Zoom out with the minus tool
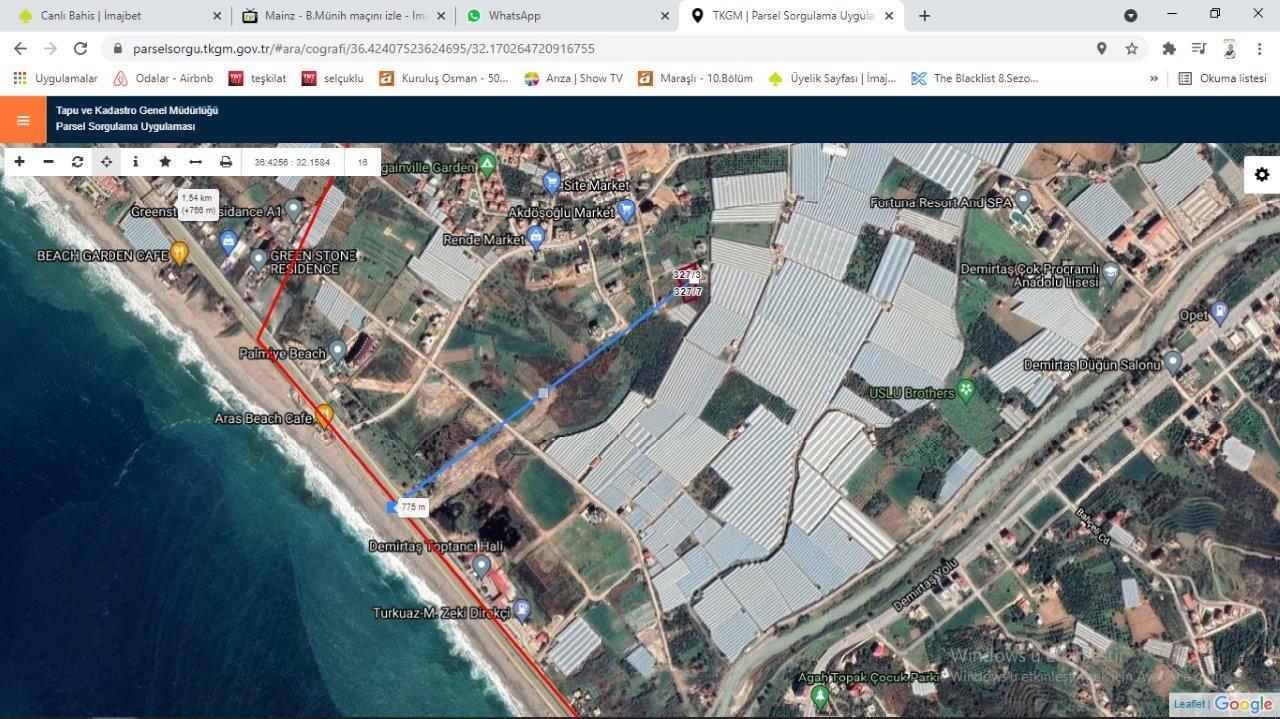 pos(48,161)
